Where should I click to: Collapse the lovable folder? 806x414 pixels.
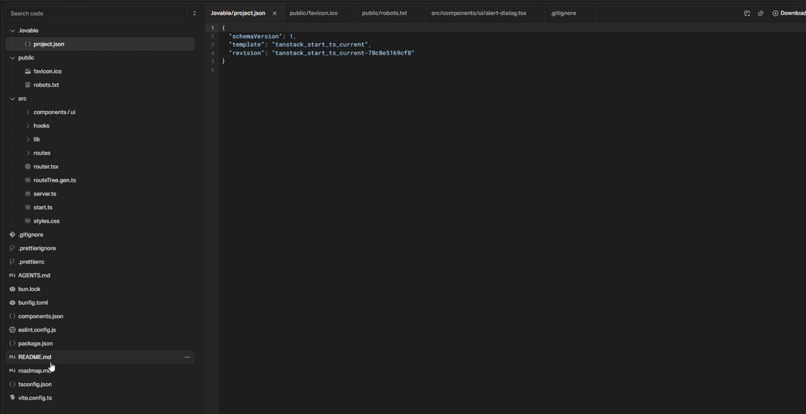point(12,31)
